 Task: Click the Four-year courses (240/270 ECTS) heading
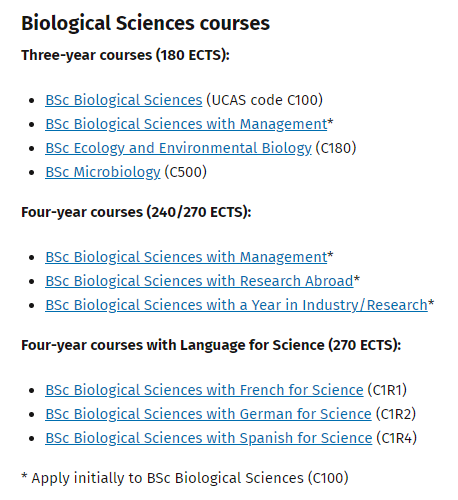point(136,212)
